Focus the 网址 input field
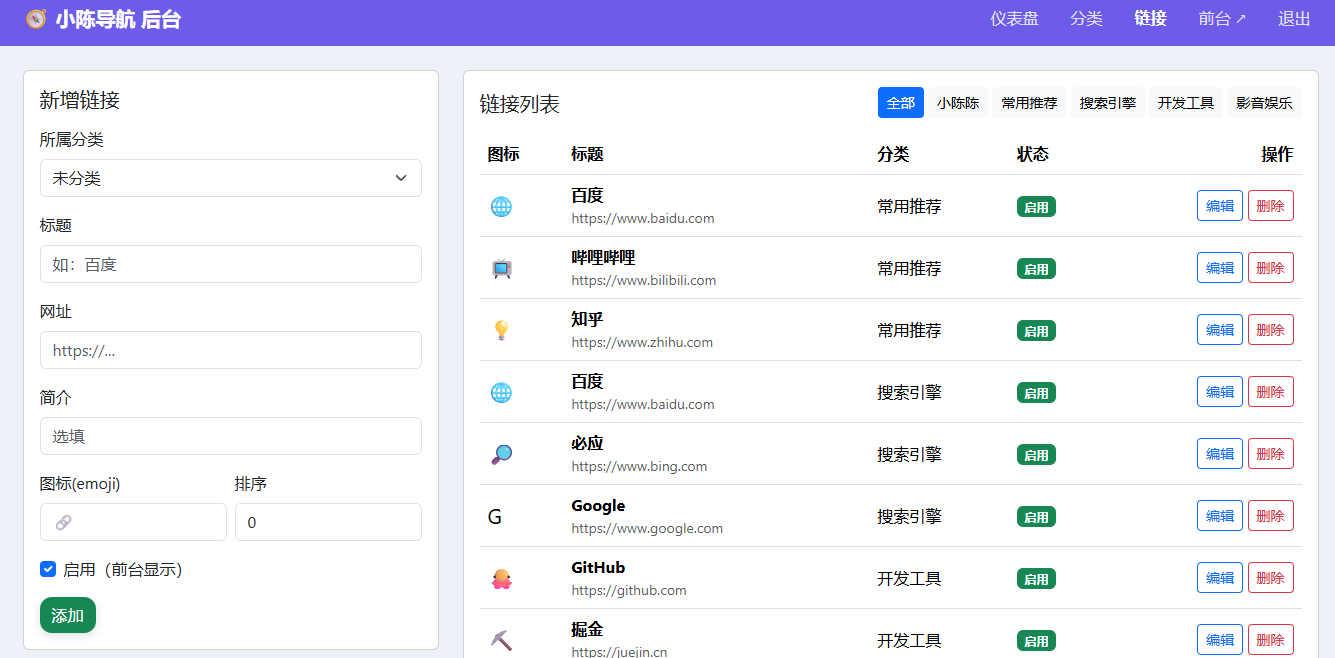Image resolution: width=1335 pixels, height=658 pixels. click(231, 350)
